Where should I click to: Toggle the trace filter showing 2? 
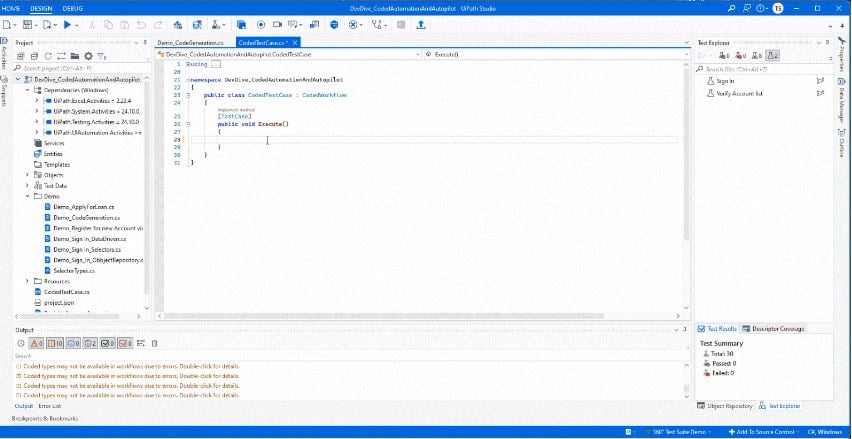(91, 343)
